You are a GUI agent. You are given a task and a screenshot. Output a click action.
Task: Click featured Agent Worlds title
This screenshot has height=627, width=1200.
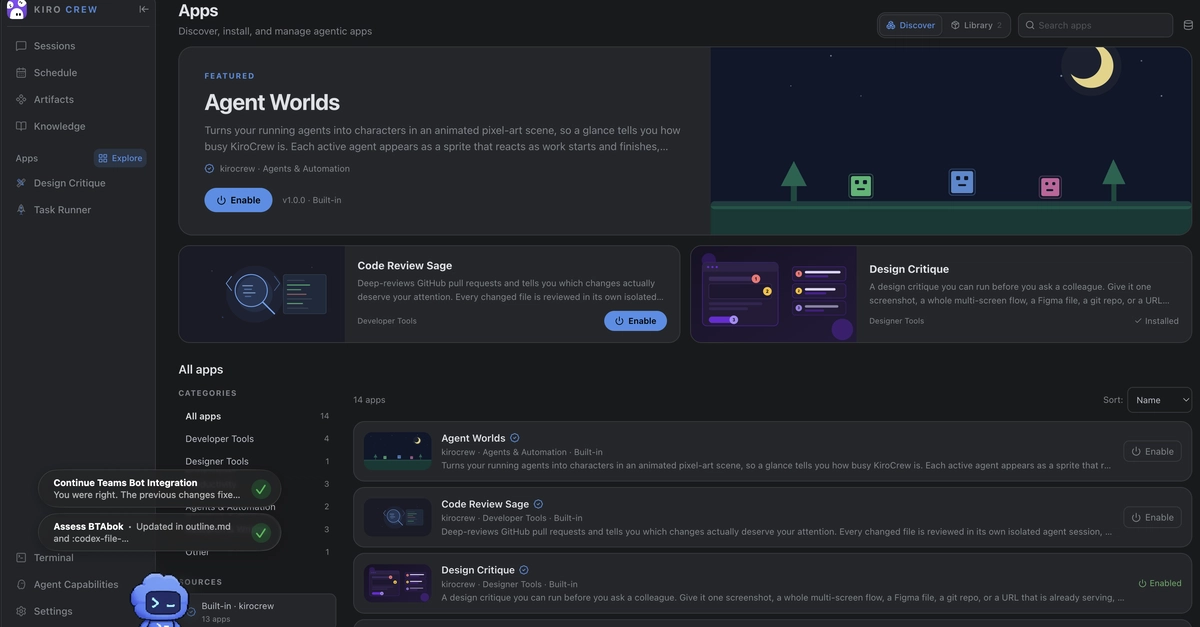(272, 102)
